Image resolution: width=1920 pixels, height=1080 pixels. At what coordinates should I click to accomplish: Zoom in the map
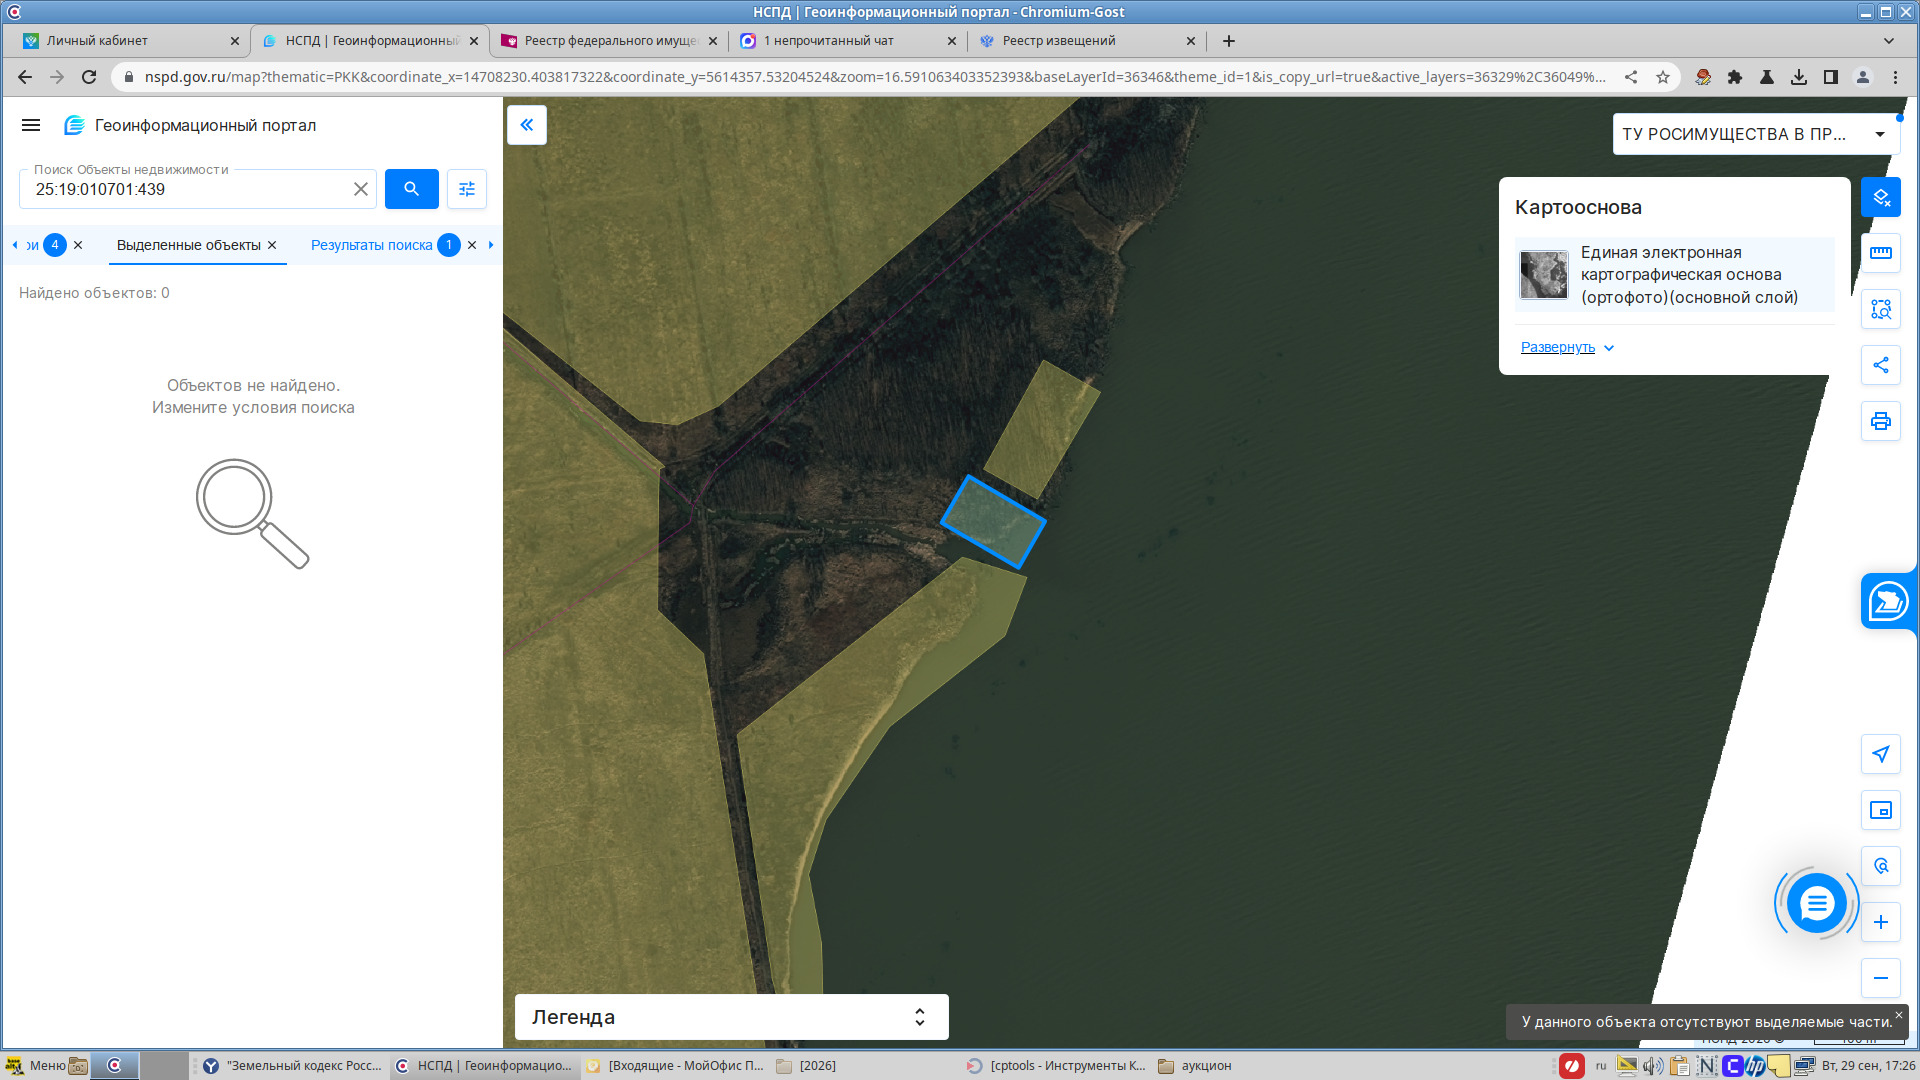tap(1881, 922)
